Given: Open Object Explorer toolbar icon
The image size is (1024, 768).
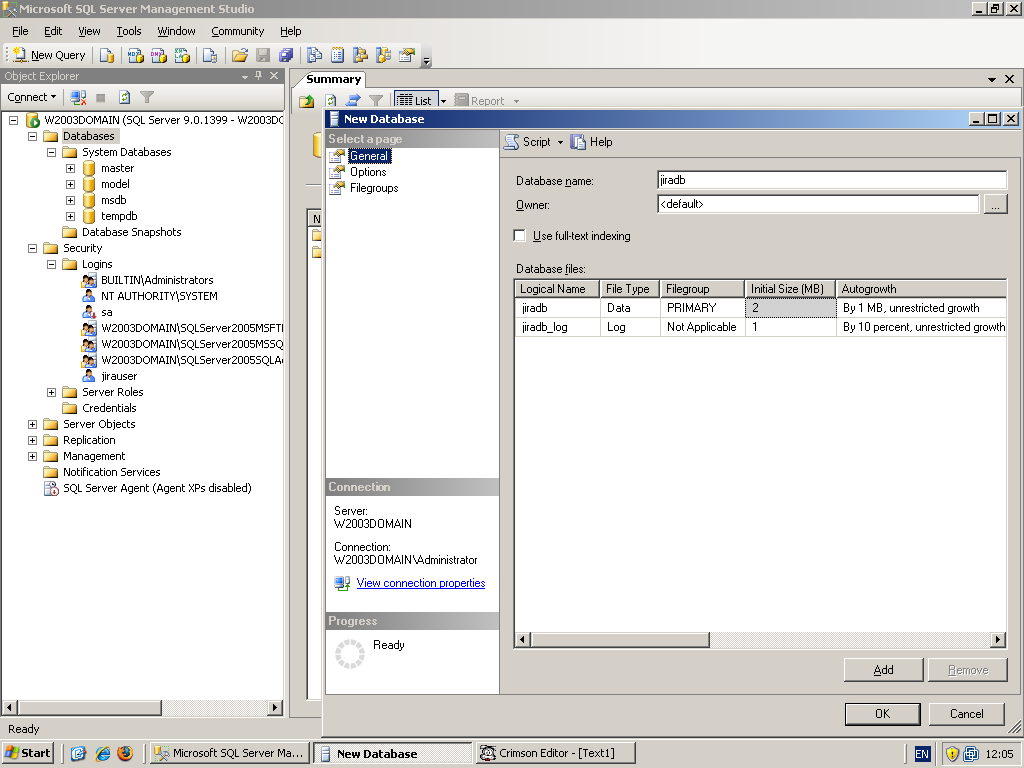Looking at the screenshot, I should tap(360, 56).
